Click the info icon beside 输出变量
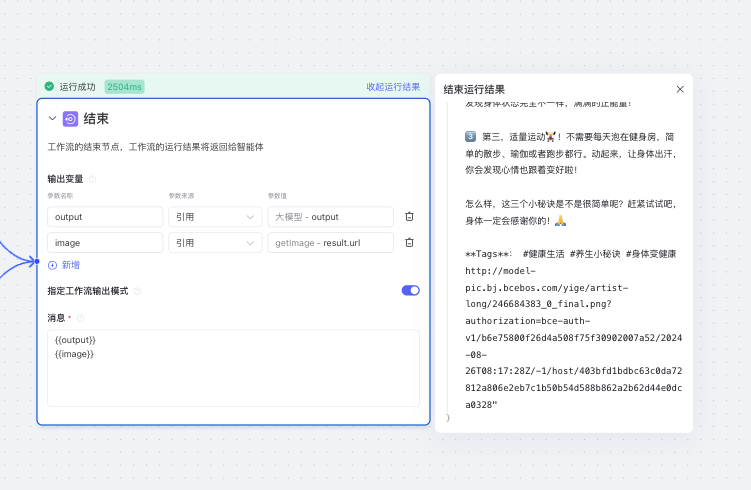This screenshot has width=751, height=490. click(92, 179)
